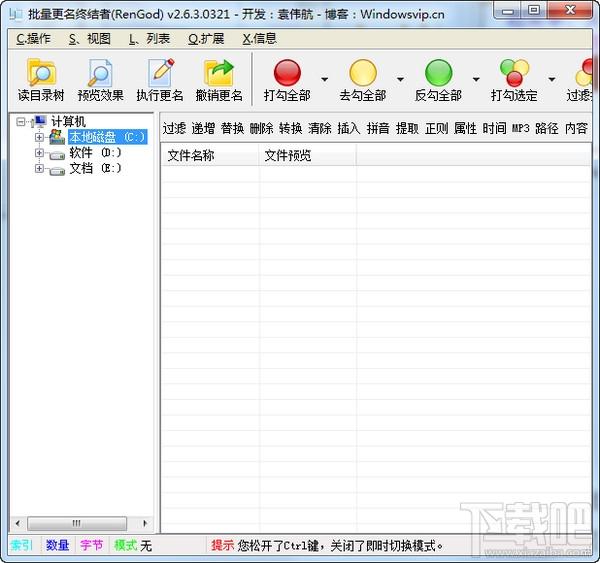Select 计算机 root label in tree

[68, 121]
